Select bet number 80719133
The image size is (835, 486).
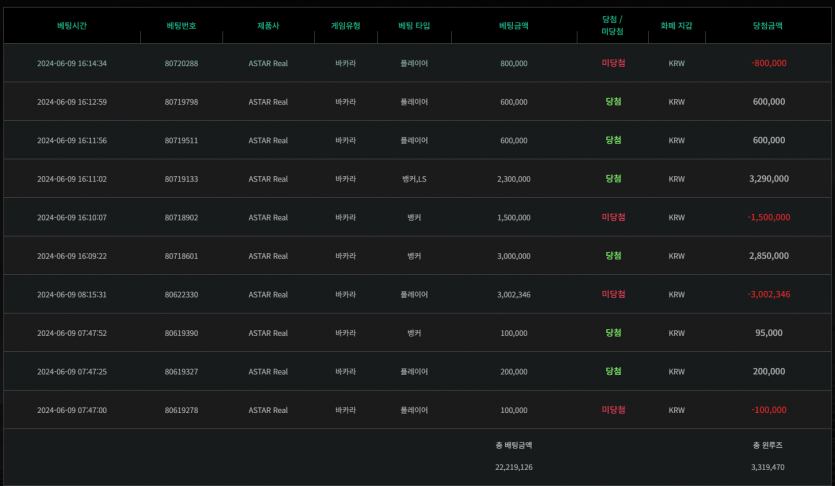coord(181,179)
